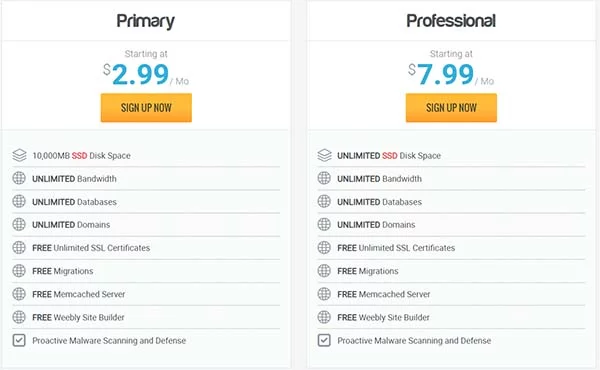Select the Professional plan heading
Screen dimensions: 600x370
click(x=451, y=21)
